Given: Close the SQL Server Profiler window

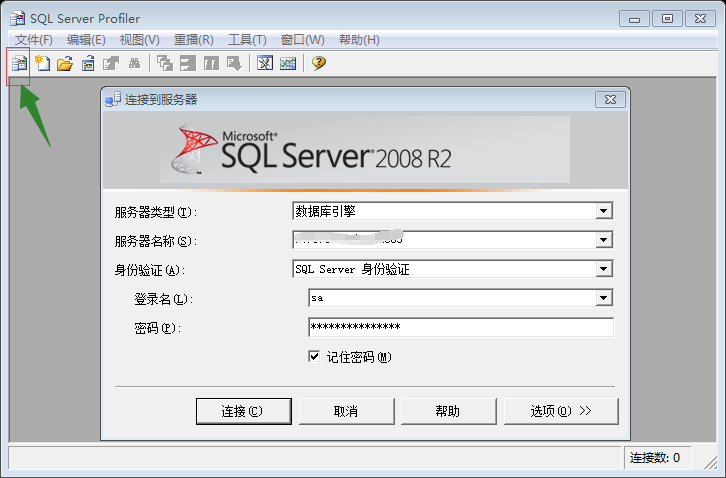Looking at the screenshot, I should pyautogui.click(x=701, y=19).
